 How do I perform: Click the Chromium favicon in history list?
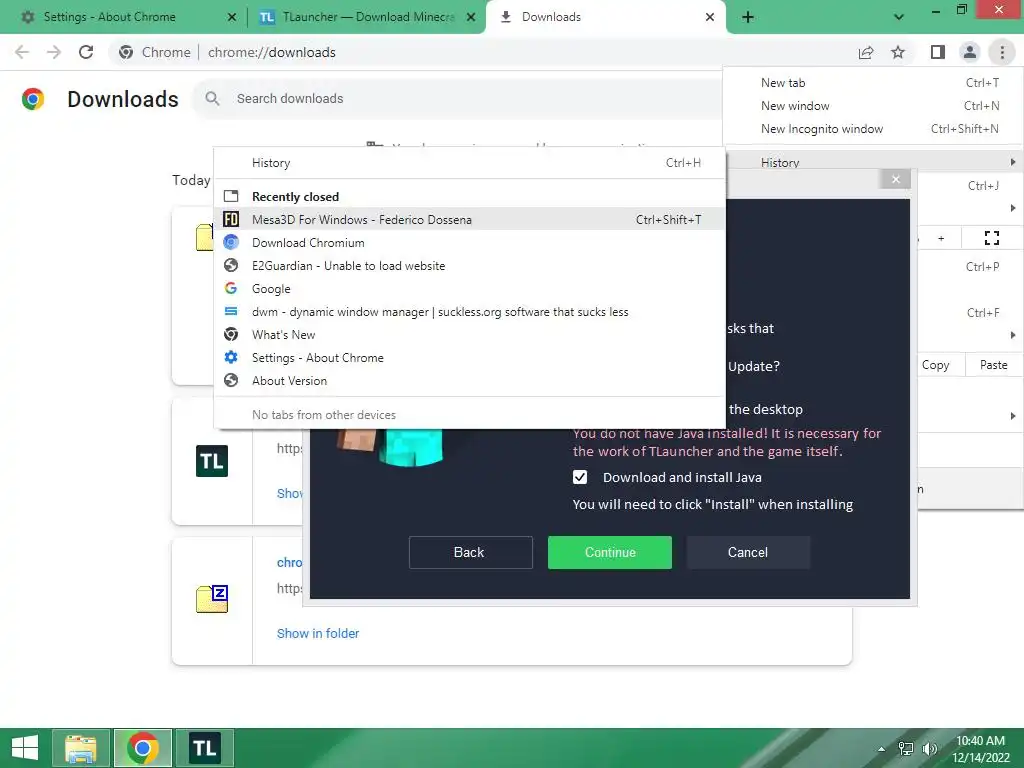(x=231, y=242)
